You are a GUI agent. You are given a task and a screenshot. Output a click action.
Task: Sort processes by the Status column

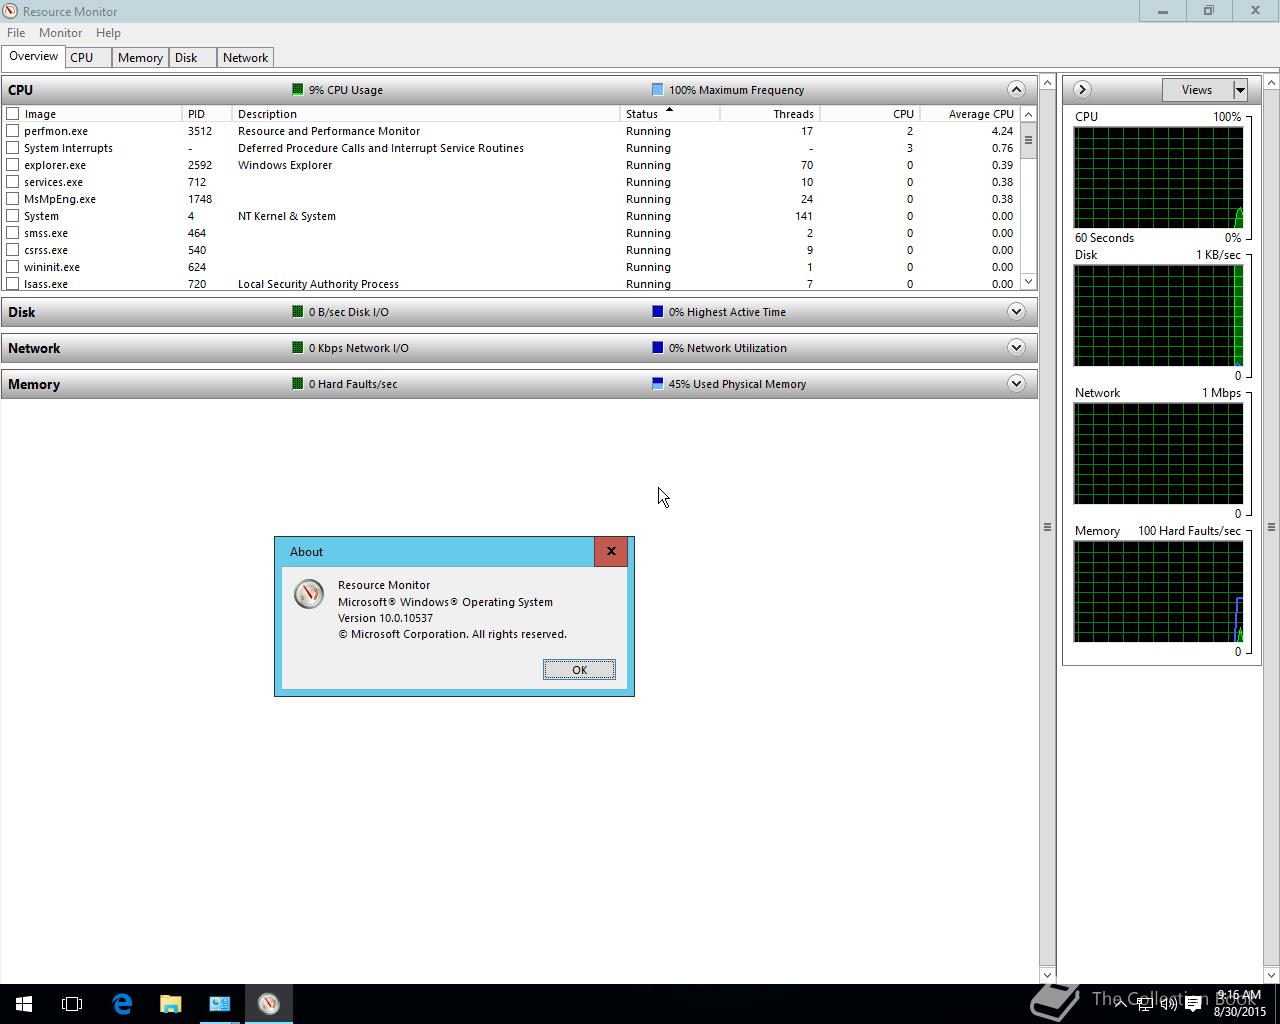pos(669,114)
